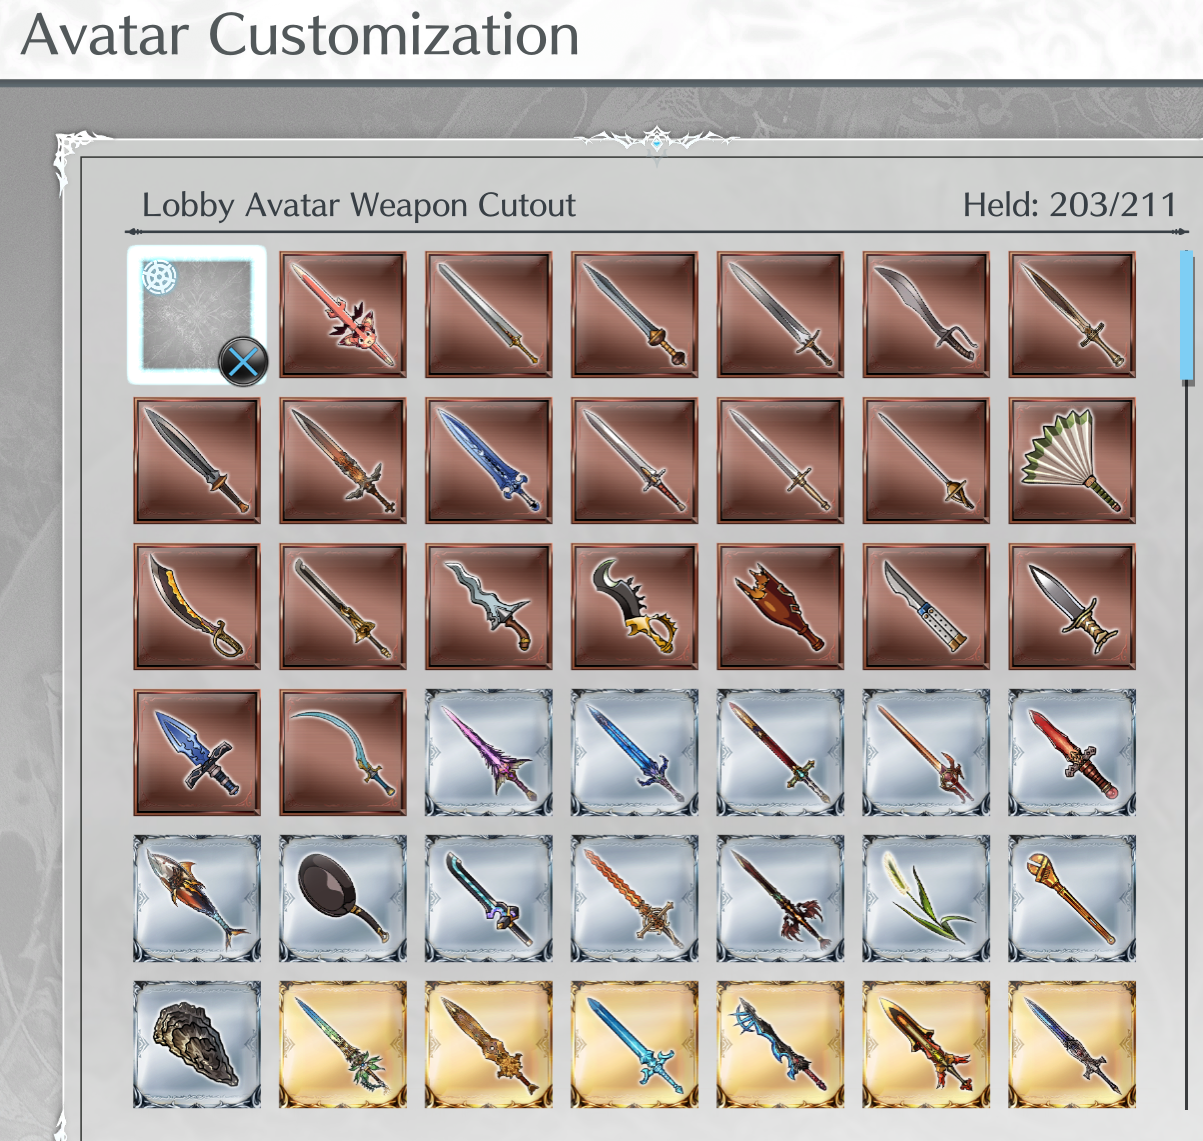This screenshot has width=1203, height=1141.
Task: Pick the green folding fan weapon
Action: (x=1072, y=461)
